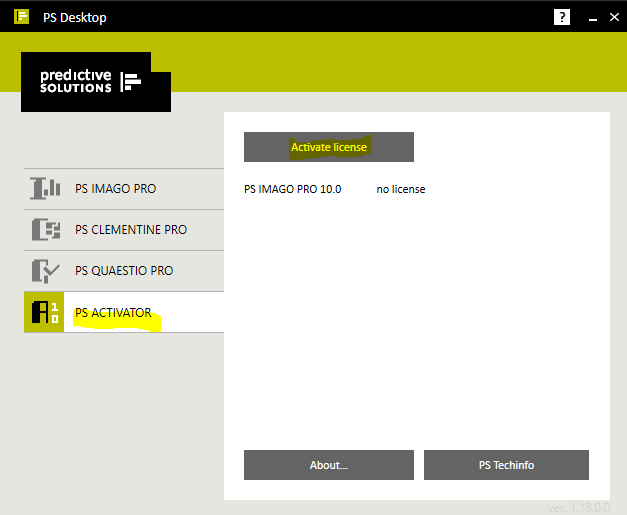The width and height of the screenshot is (627, 515).
Task: Open the PS QUAESTIO PRO tab
Action: point(124,271)
